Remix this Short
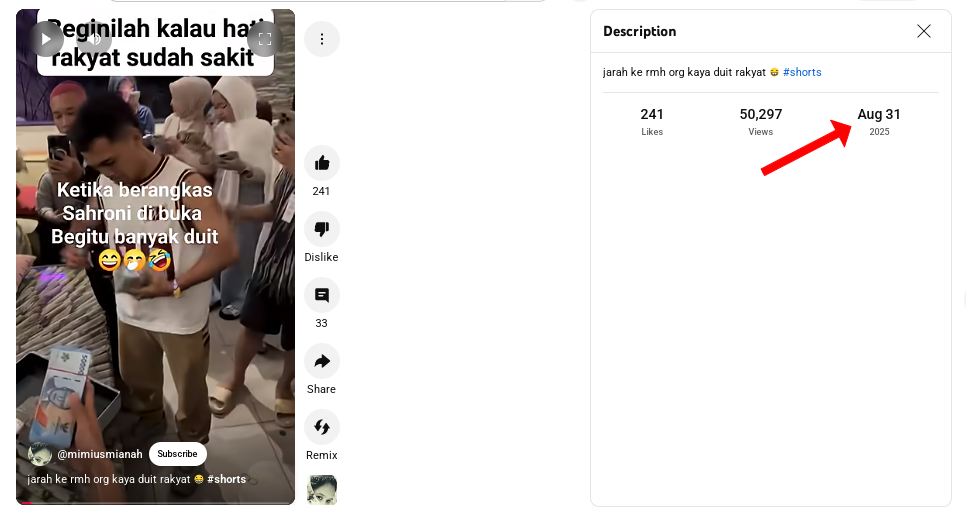966x512 pixels. tap(322, 427)
